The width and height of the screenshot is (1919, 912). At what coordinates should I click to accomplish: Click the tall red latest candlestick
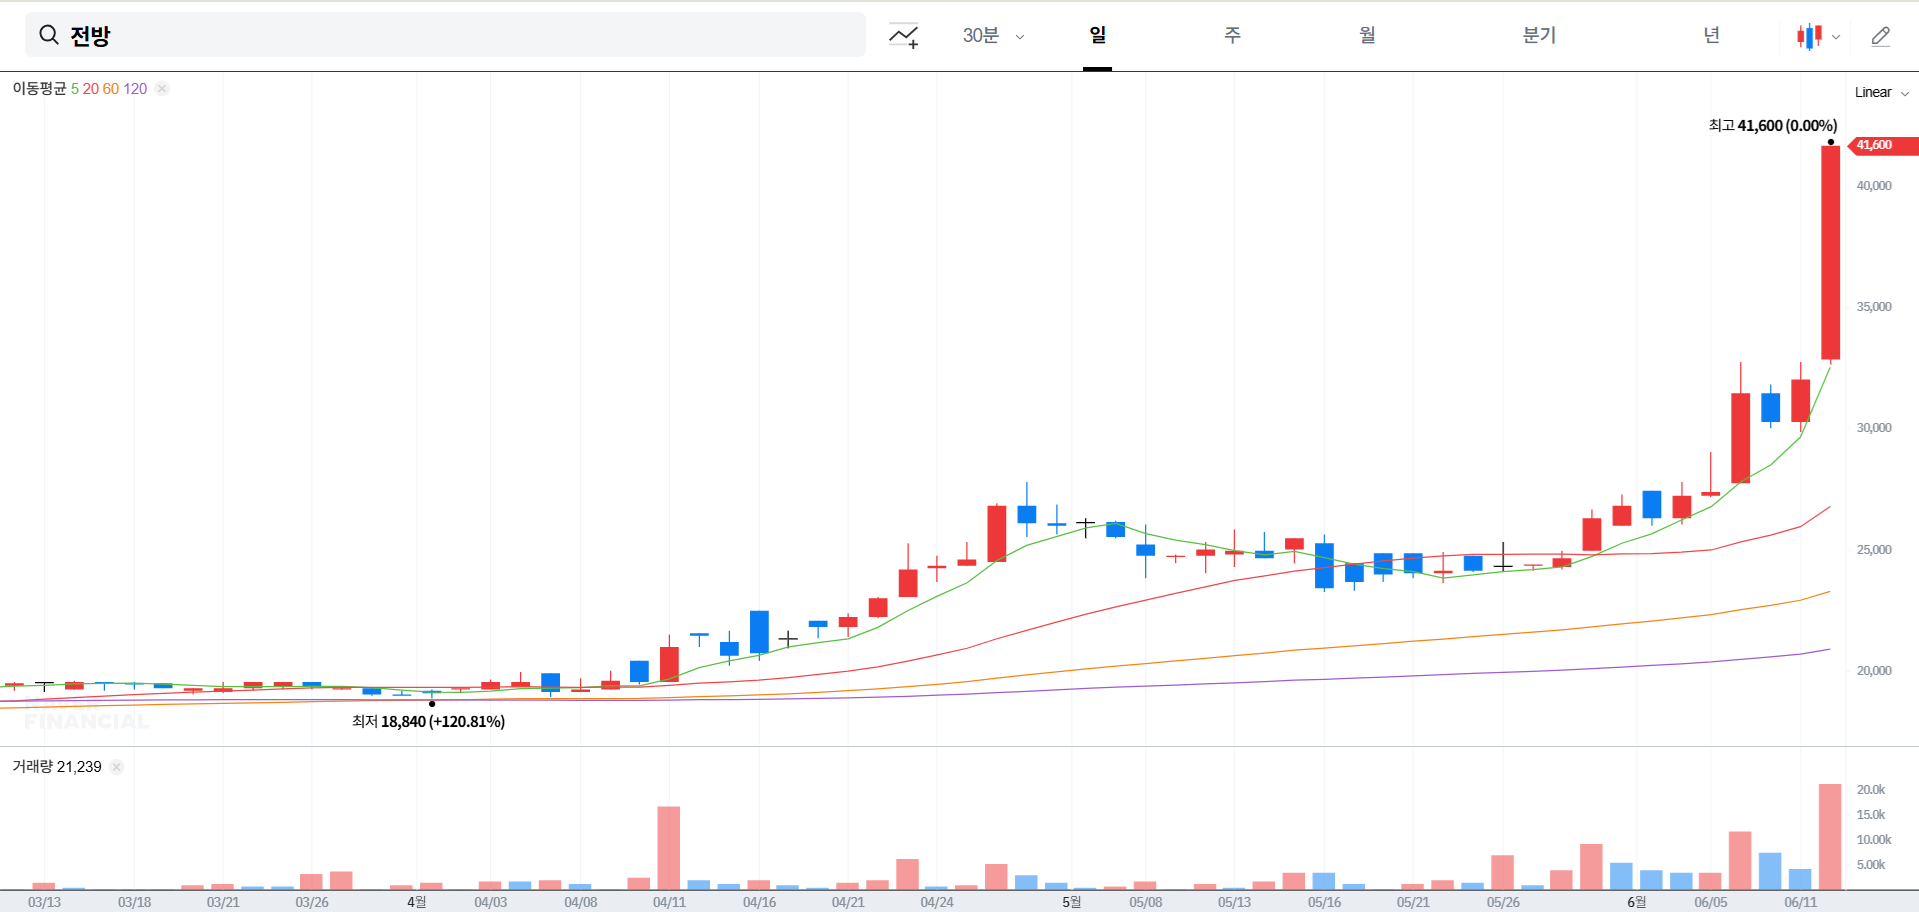tap(1830, 253)
